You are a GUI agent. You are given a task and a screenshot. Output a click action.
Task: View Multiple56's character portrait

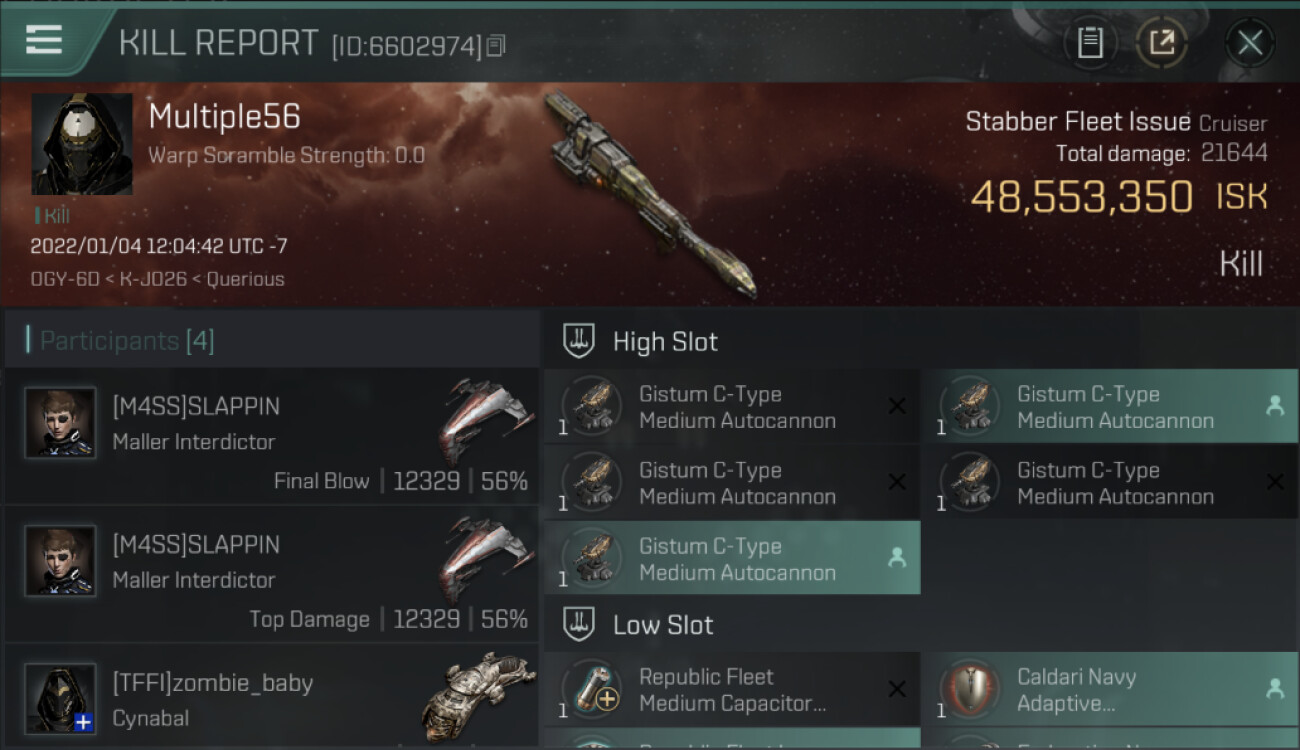(82, 145)
